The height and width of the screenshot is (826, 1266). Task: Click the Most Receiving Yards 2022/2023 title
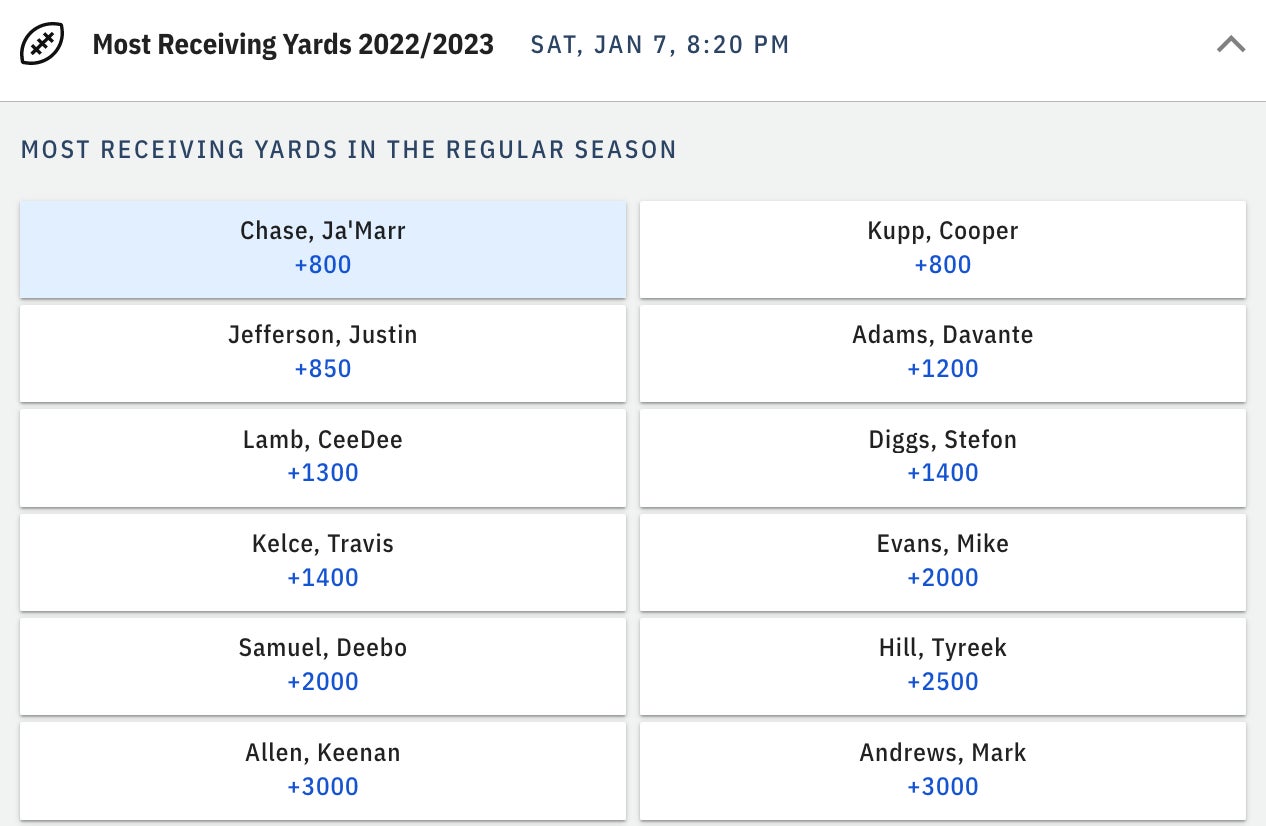click(293, 45)
